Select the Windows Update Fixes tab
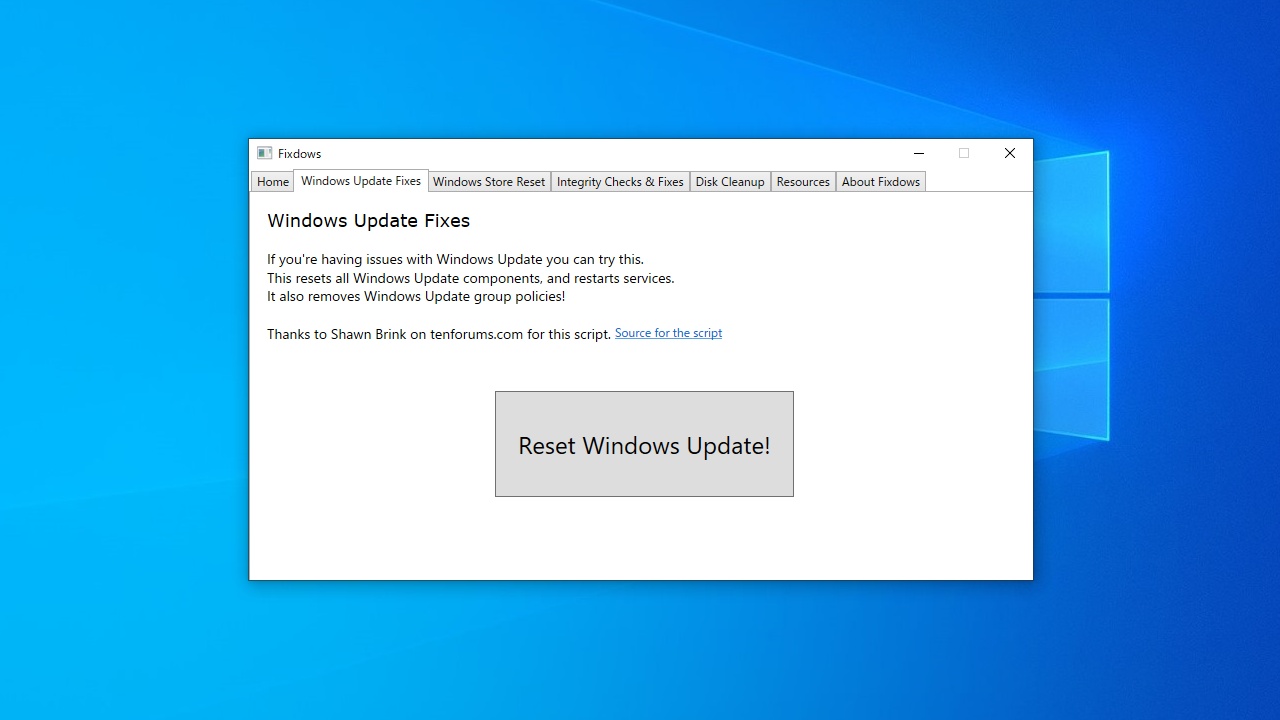The height and width of the screenshot is (720, 1280). (361, 181)
